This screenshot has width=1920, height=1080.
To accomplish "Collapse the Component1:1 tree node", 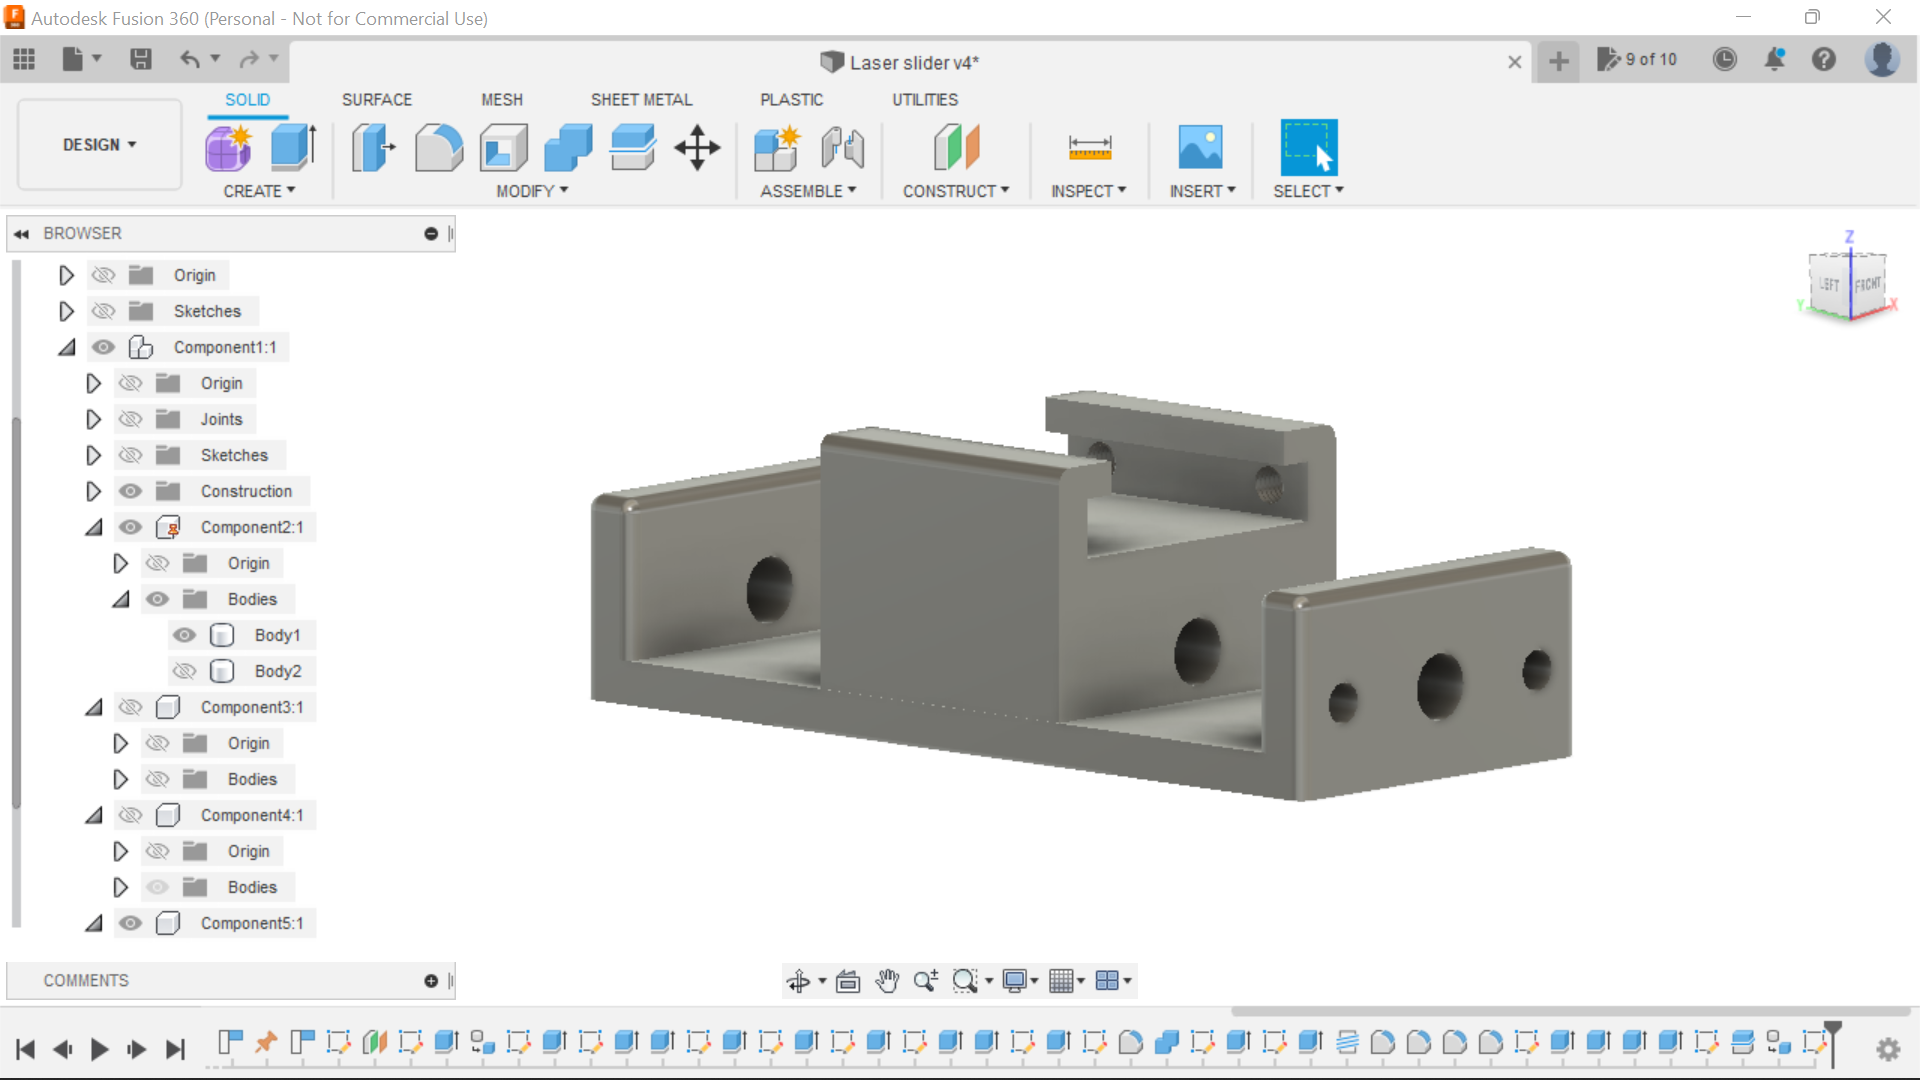I will (x=67, y=347).
